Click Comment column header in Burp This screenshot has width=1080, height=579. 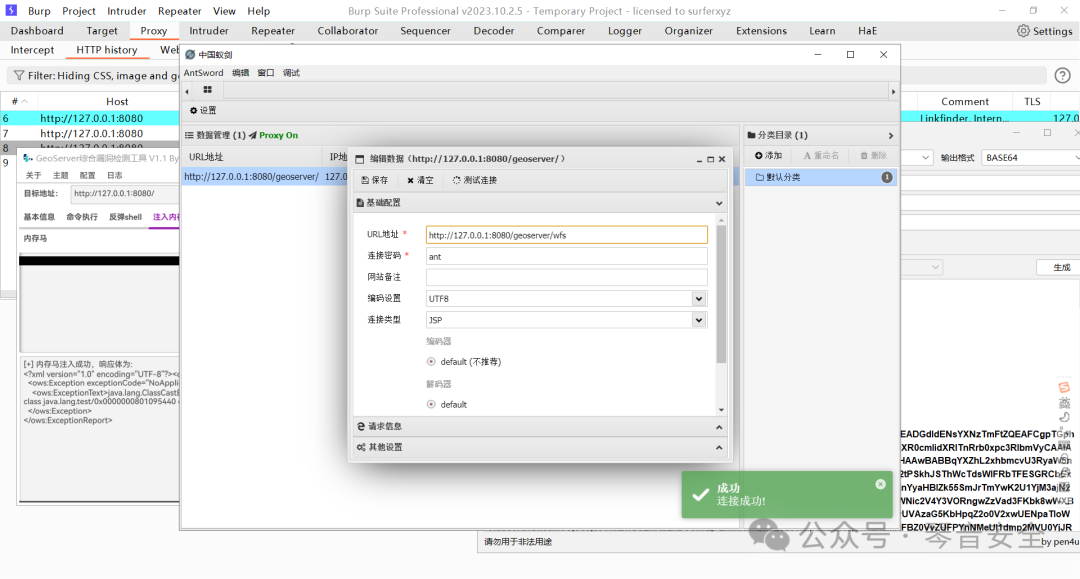tap(964, 101)
